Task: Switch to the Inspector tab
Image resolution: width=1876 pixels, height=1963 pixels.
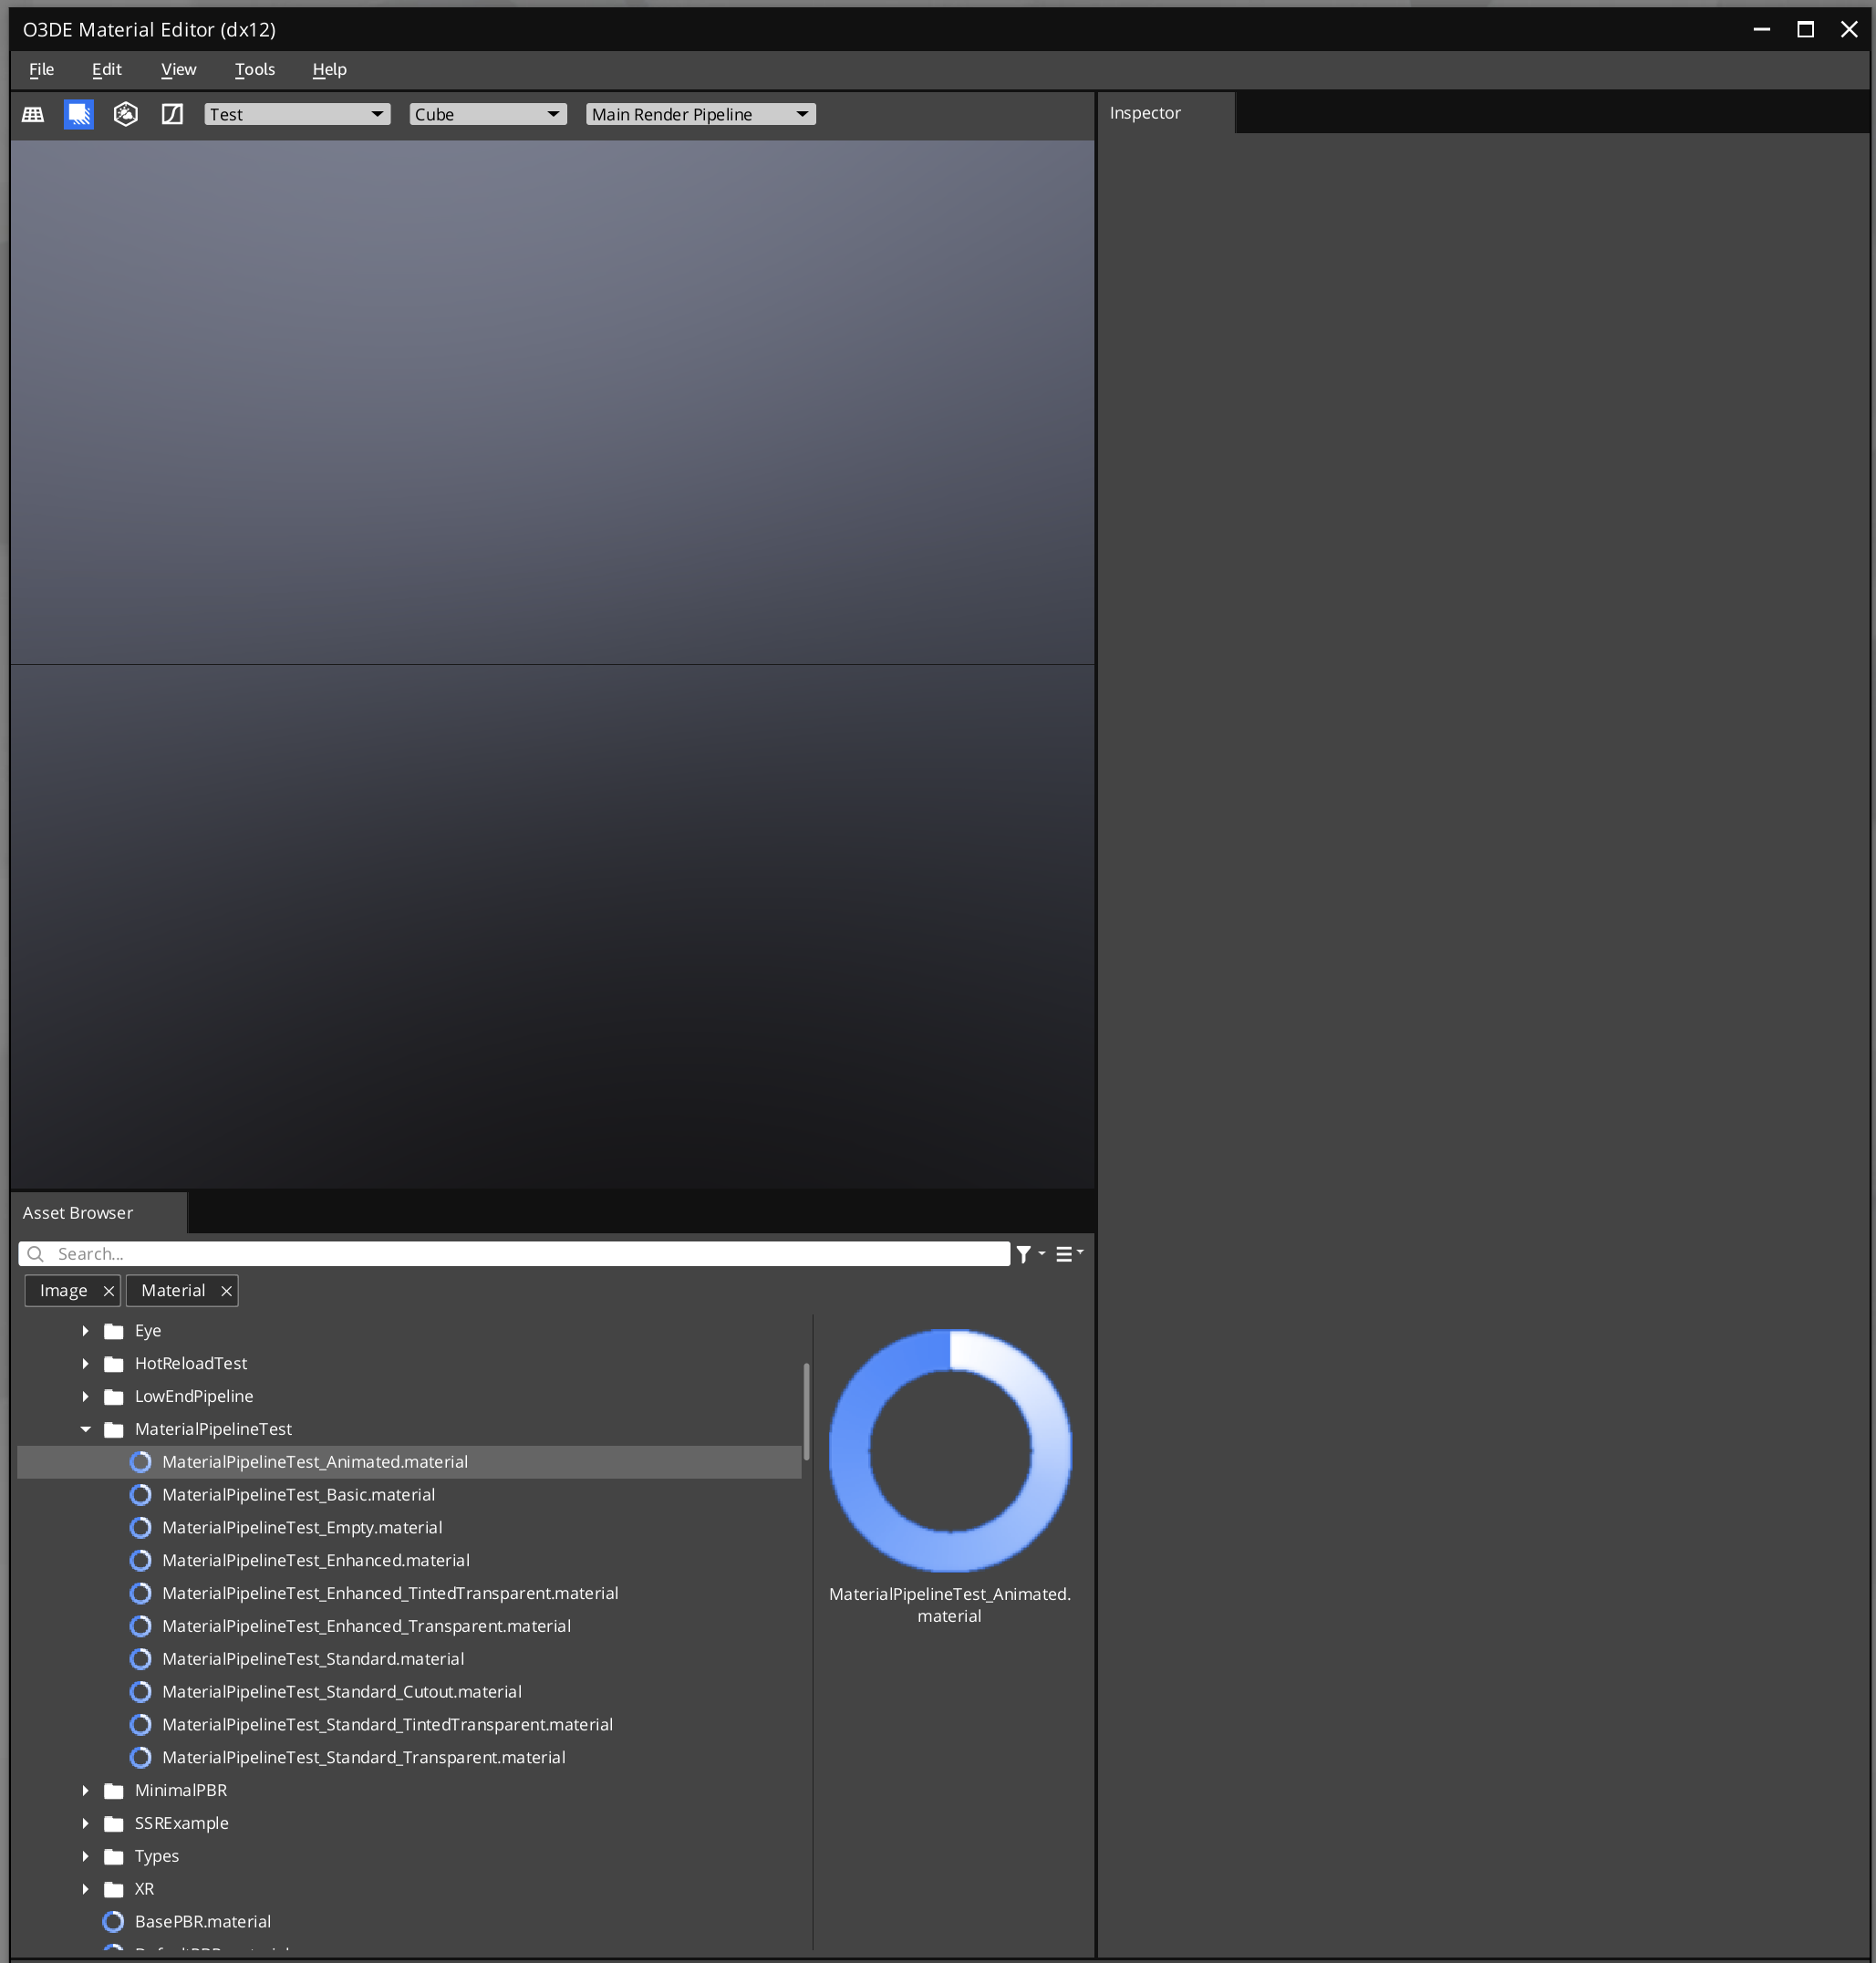Action: pyautogui.click(x=1144, y=111)
